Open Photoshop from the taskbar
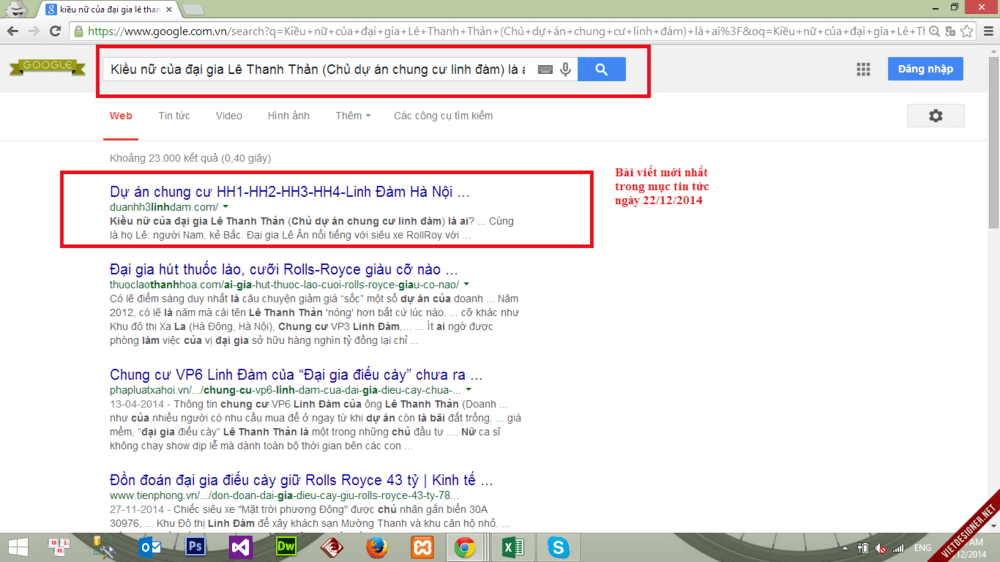1000x562 pixels. coord(195,547)
